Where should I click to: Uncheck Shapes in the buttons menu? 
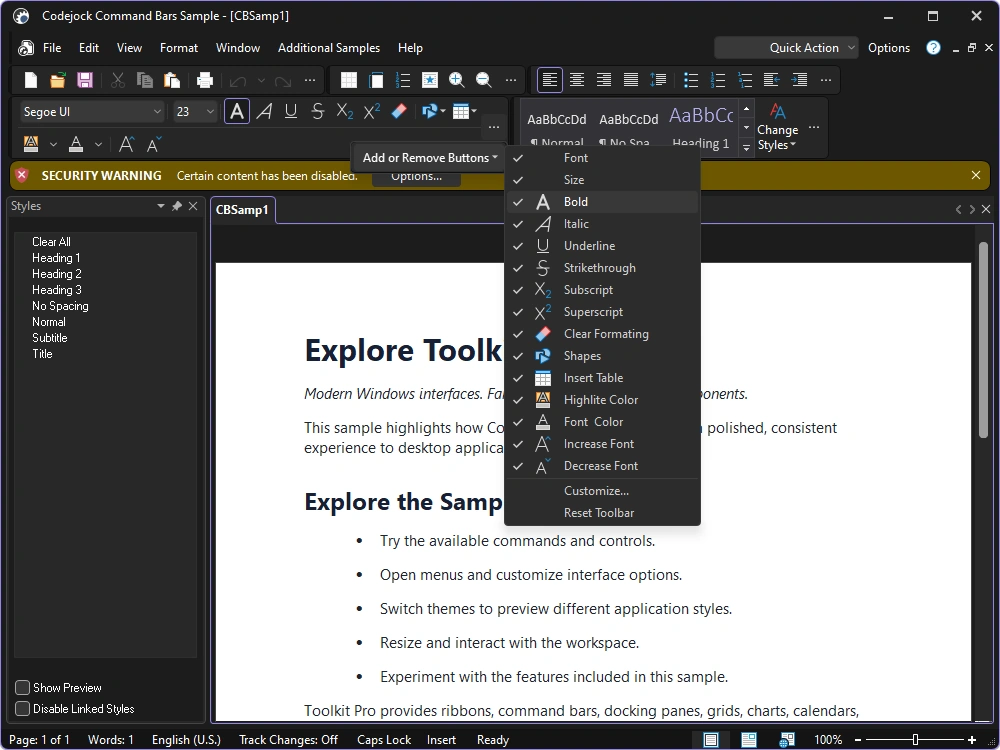point(602,356)
